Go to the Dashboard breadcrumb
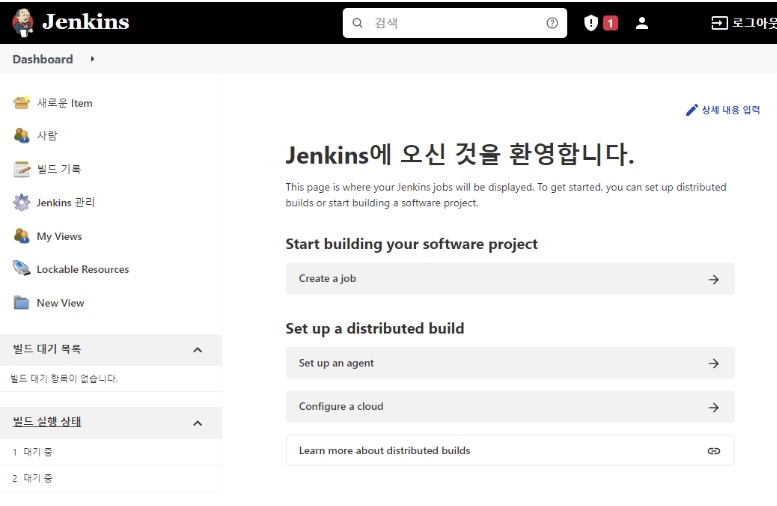Screen dimensions: 777x506 point(43,59)
